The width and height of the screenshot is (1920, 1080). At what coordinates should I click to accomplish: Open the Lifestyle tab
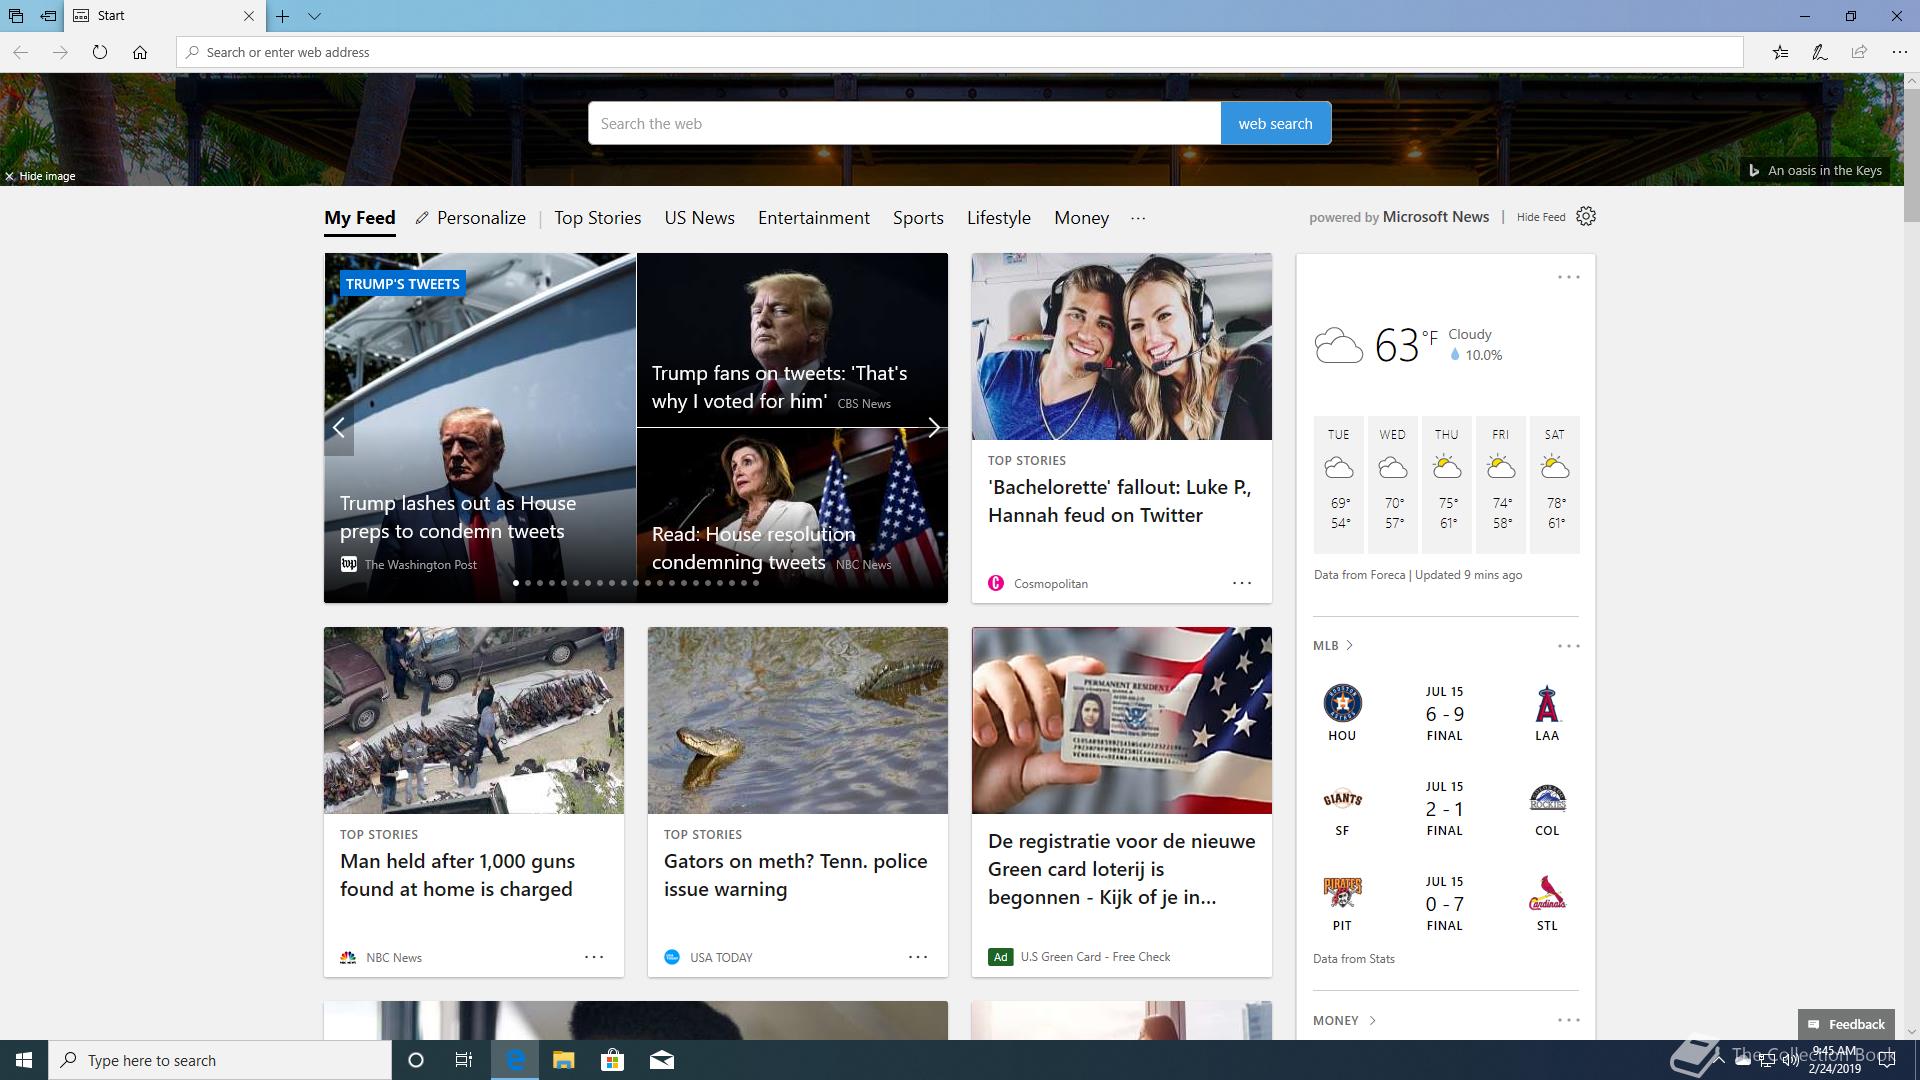(x=999, y=218)
